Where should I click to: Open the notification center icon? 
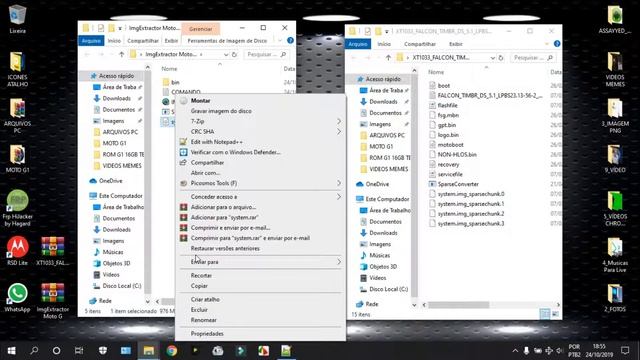tap(625, 351)
